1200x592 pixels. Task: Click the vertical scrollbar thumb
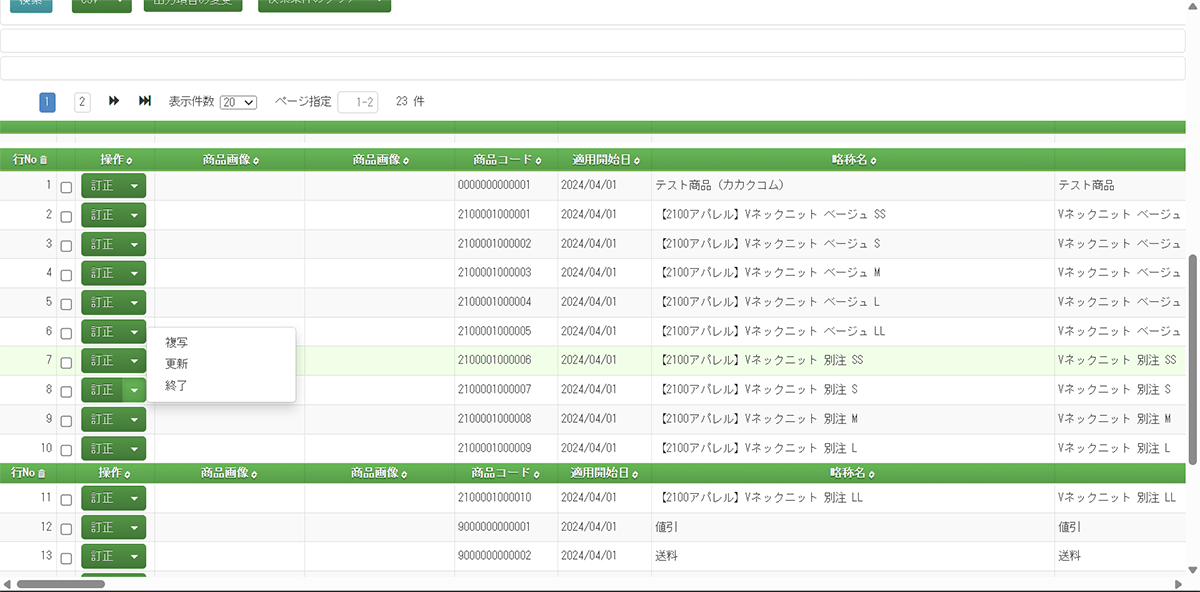(1192, 358)
